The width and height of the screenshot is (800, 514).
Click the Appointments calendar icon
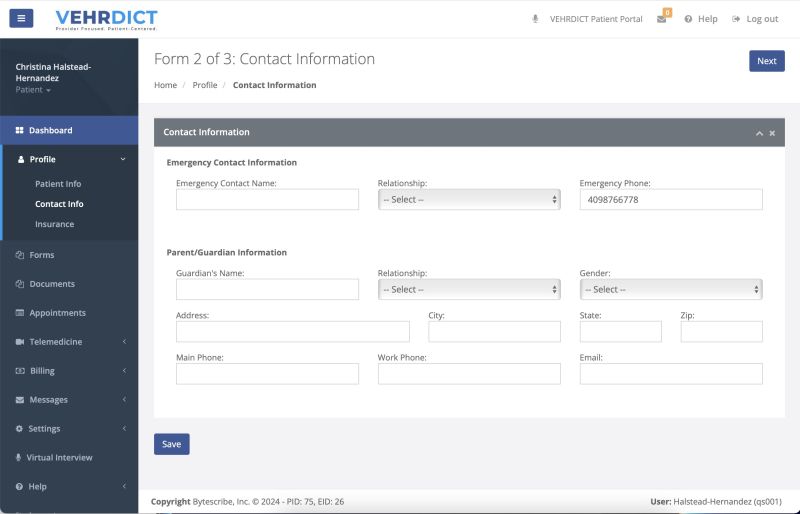[x=20, y=312]
